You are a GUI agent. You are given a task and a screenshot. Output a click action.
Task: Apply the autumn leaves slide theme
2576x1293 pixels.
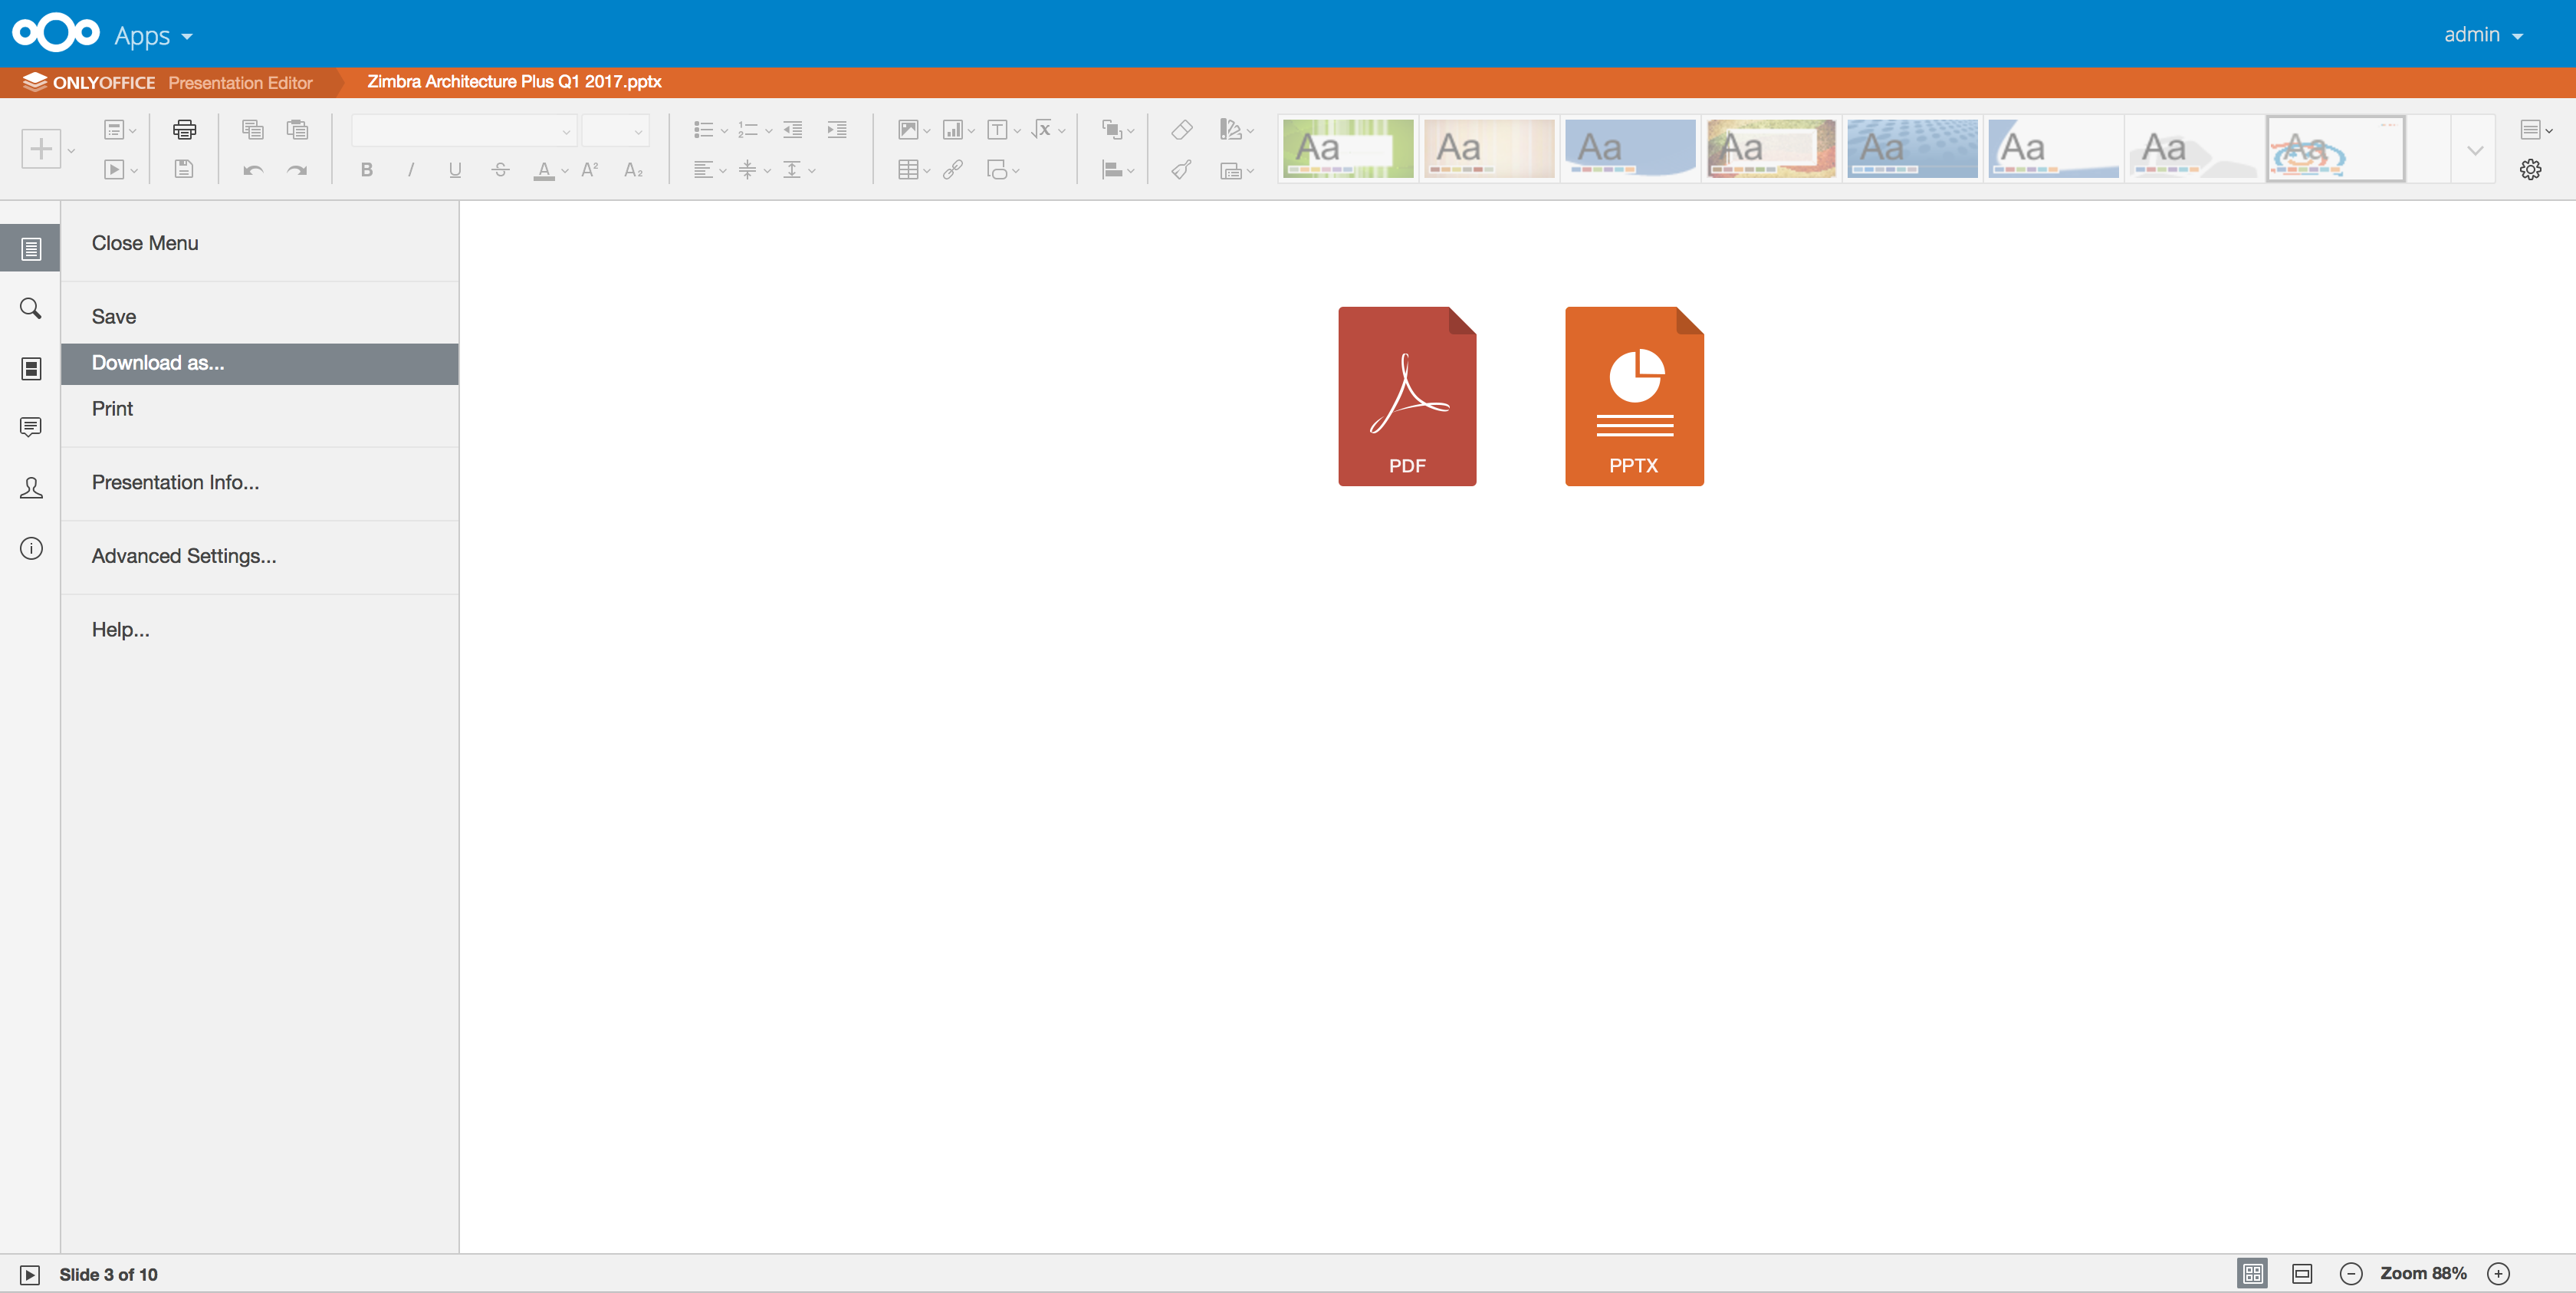(1771, 149)
